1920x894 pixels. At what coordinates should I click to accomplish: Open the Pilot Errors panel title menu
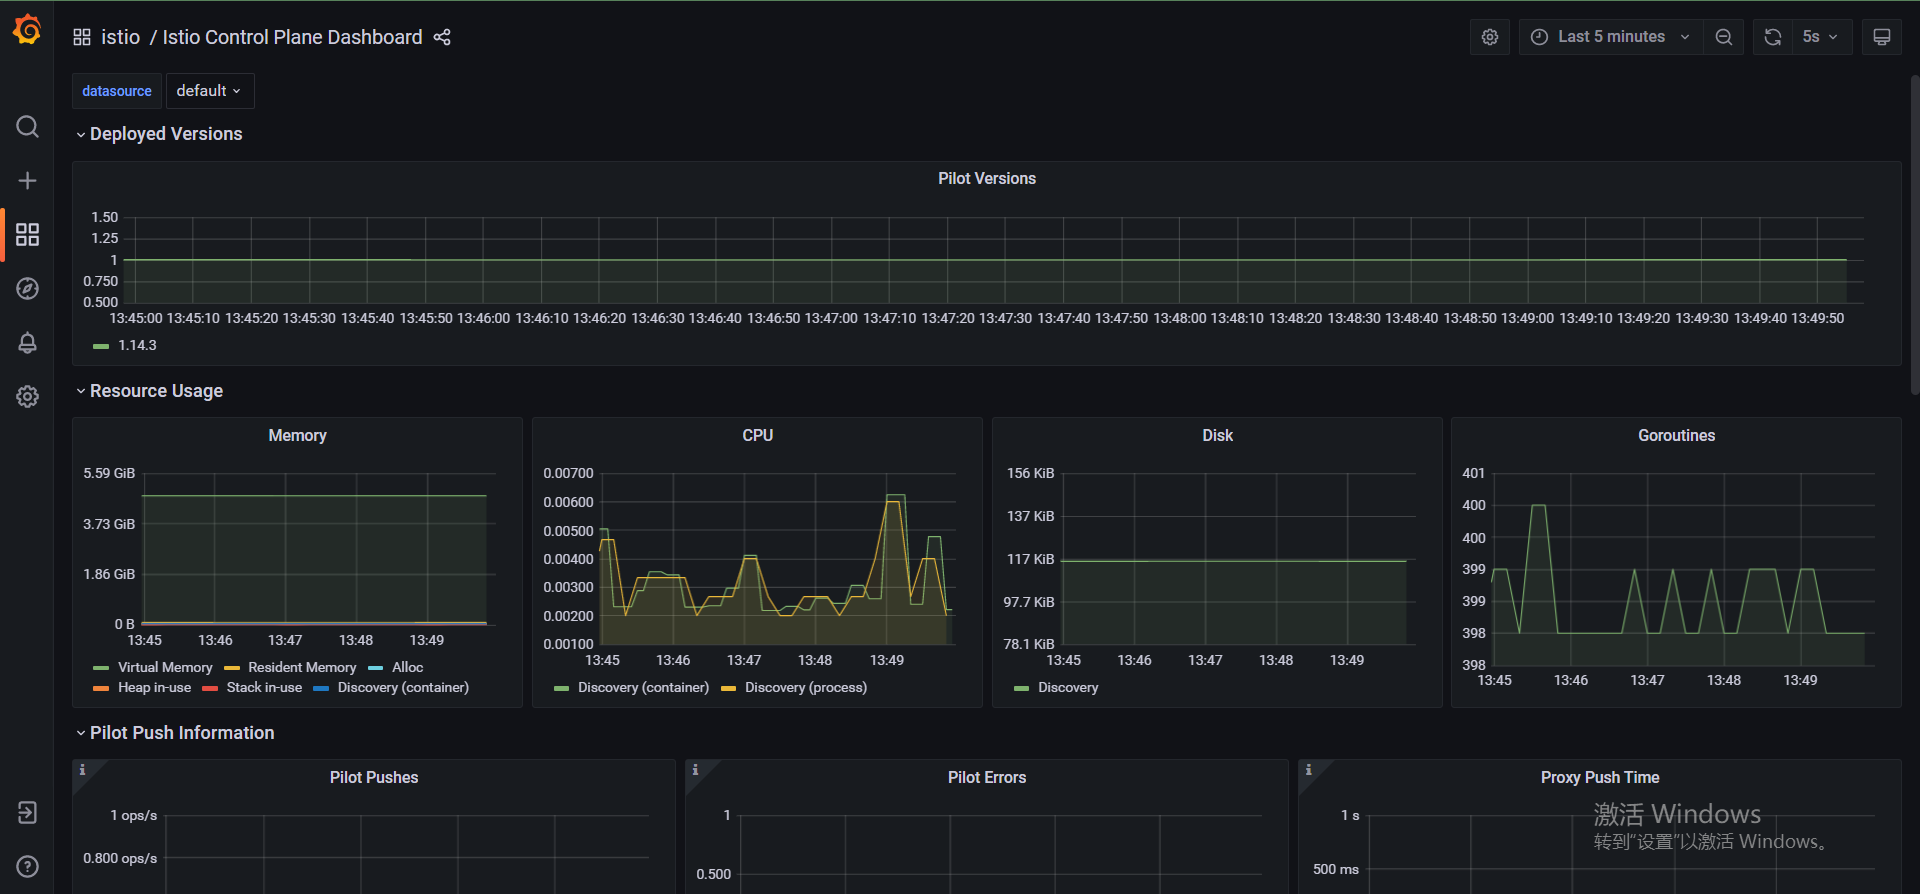click(x=987, y=778)
